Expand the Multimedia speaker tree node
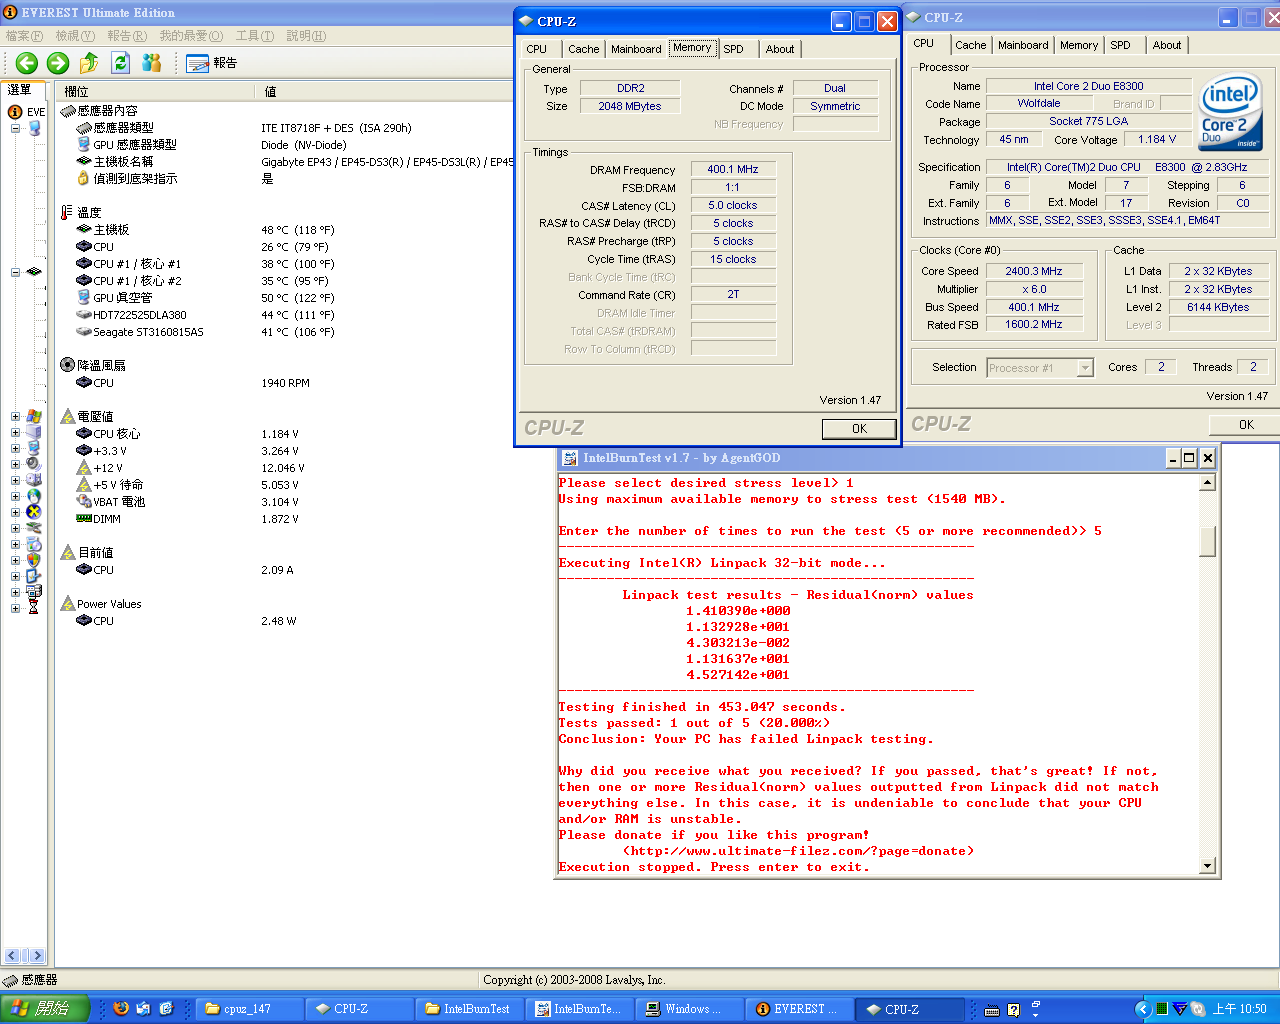Screen dimensions: 1280x1024 point(15,464)
